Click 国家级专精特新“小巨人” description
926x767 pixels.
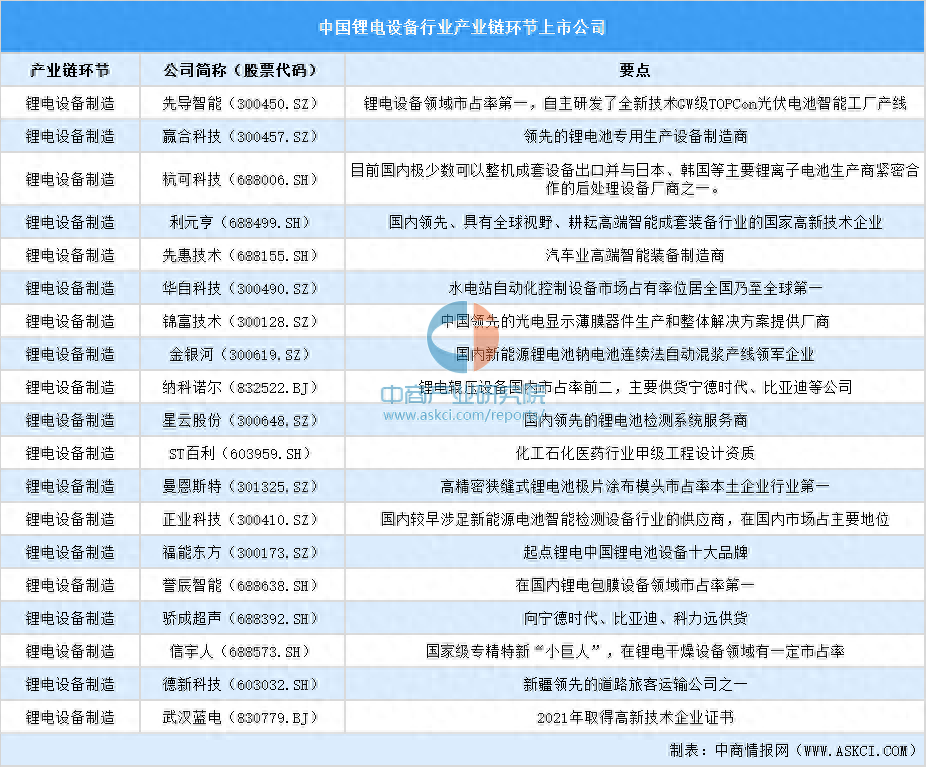pos(635,652)
